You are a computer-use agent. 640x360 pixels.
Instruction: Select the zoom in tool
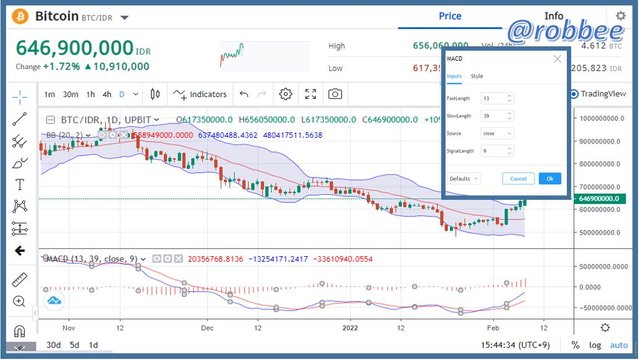pos(19,302)
